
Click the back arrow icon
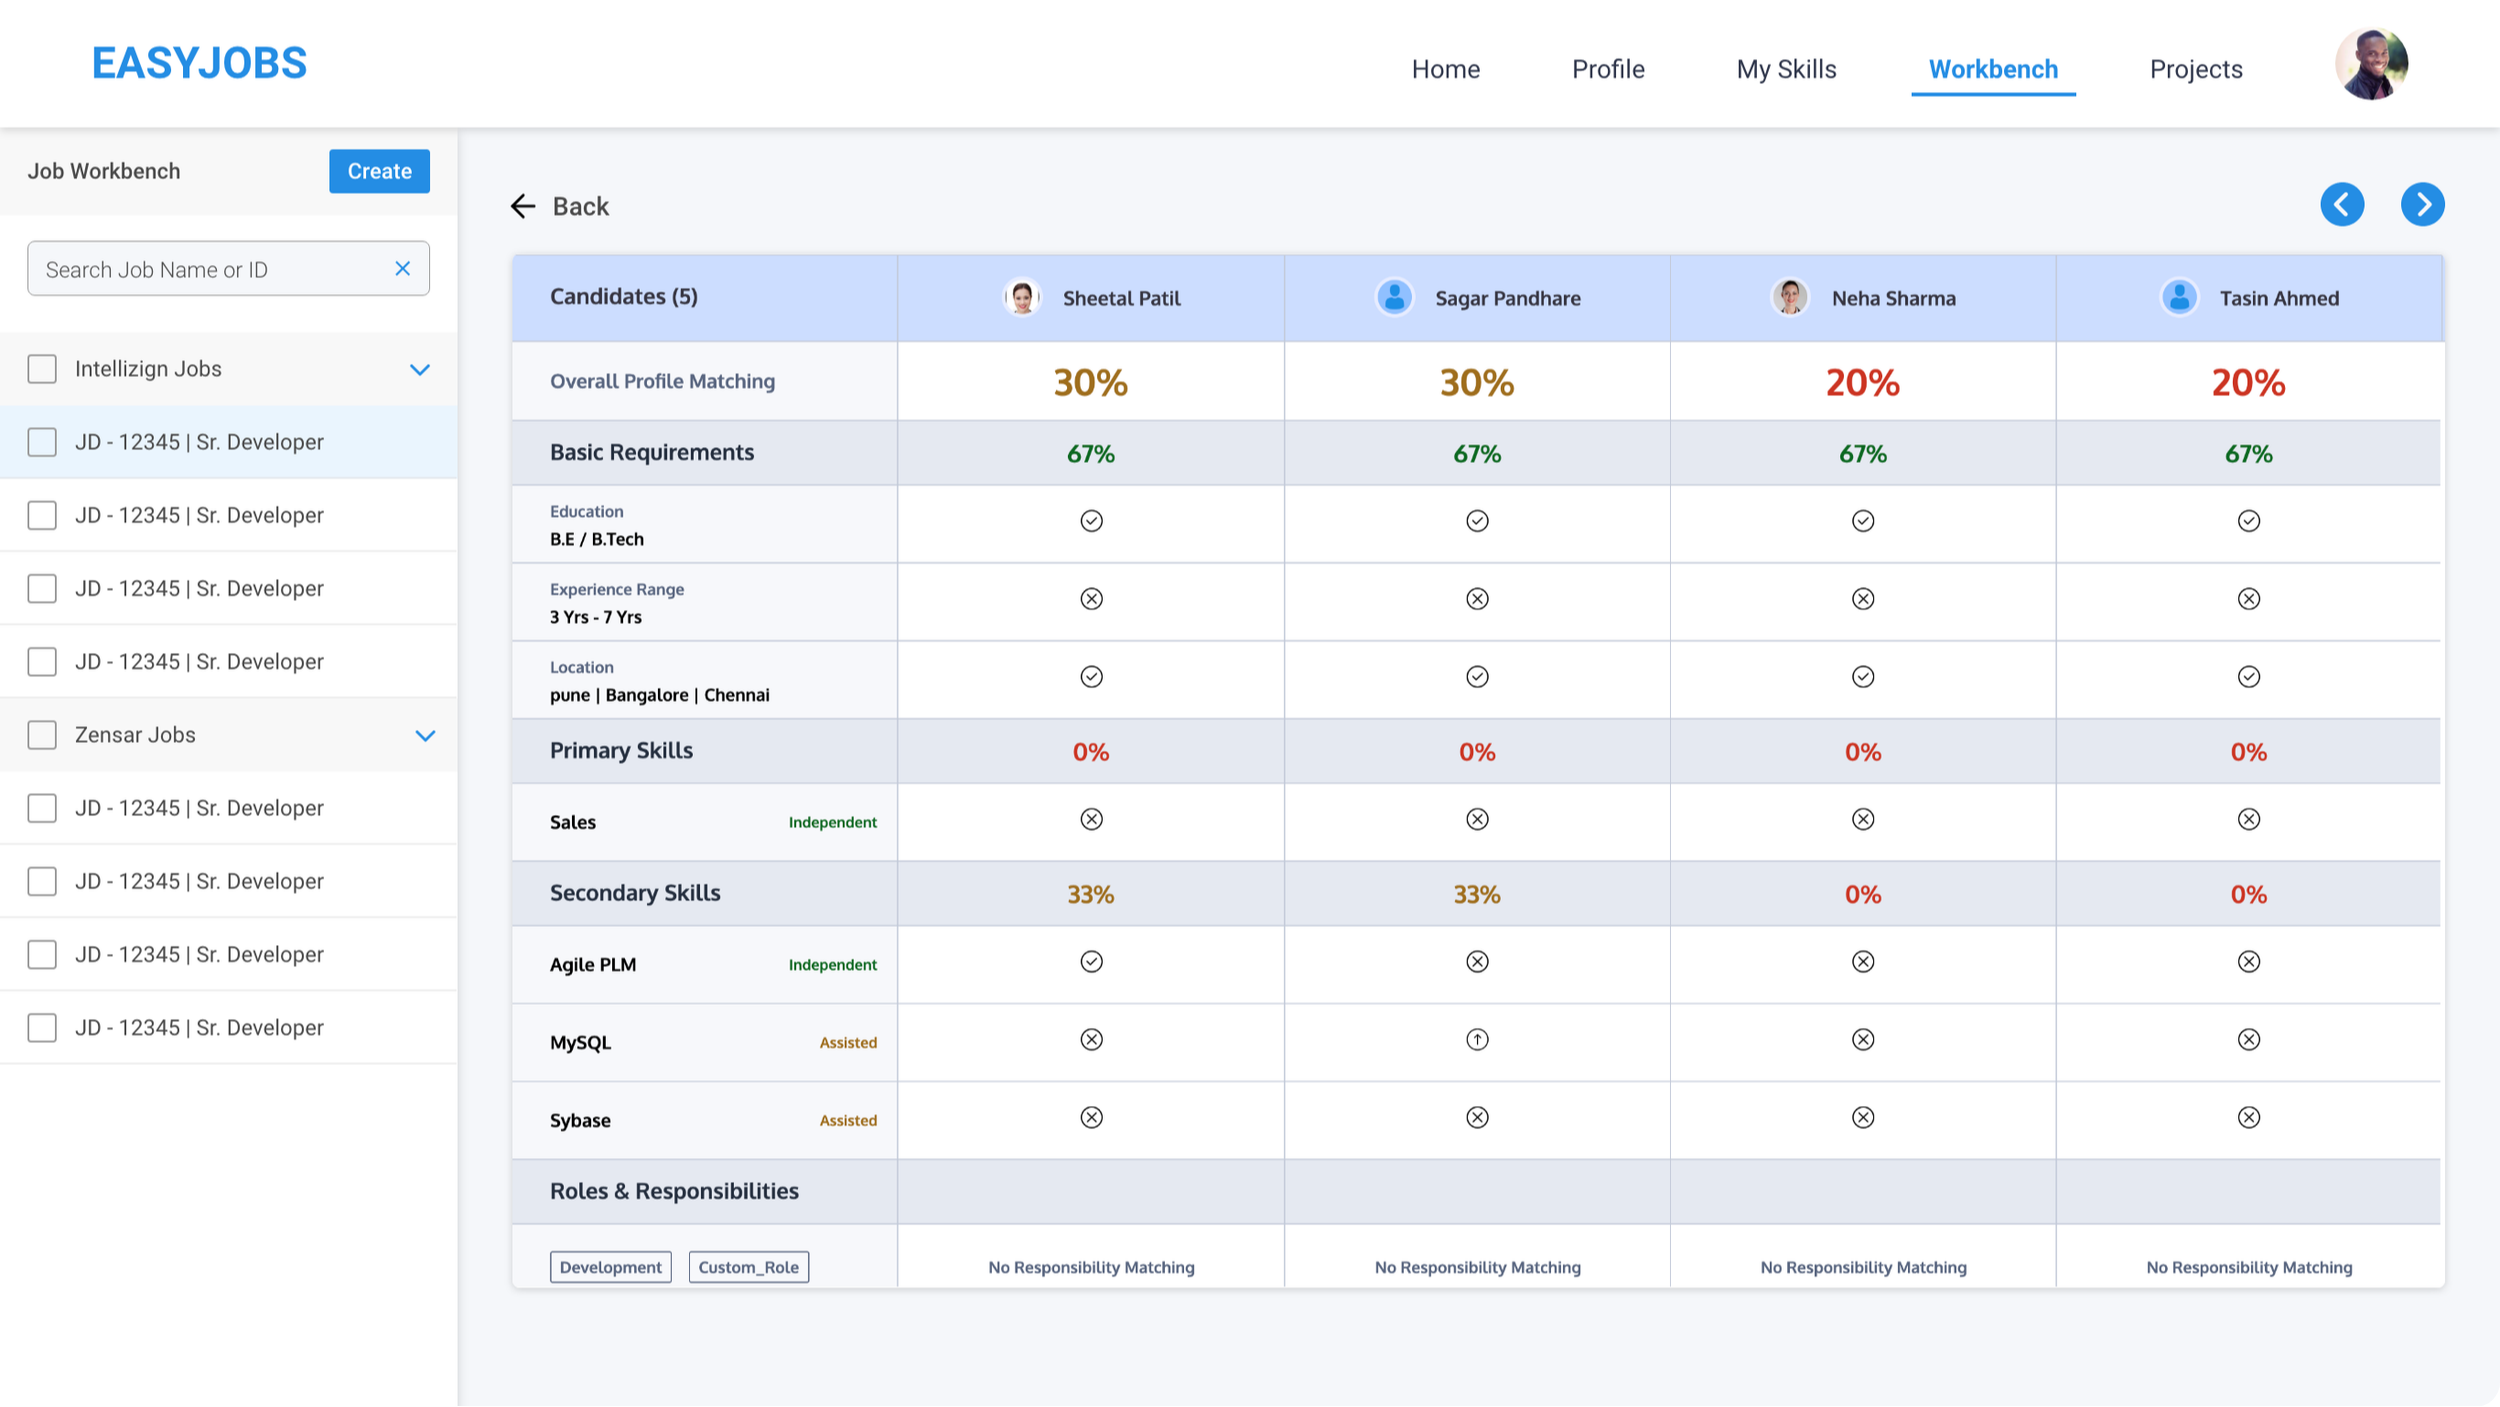tap(523, 206)
